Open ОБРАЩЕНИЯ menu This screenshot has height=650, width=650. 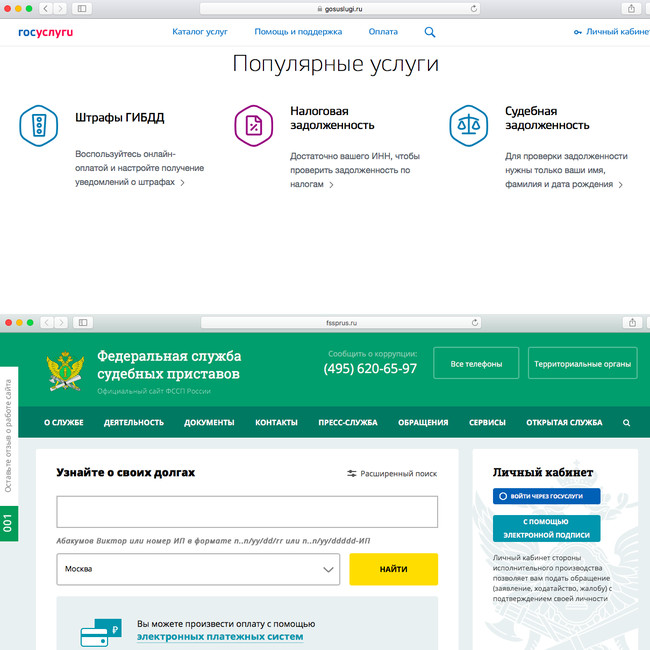tap(423, 422)
